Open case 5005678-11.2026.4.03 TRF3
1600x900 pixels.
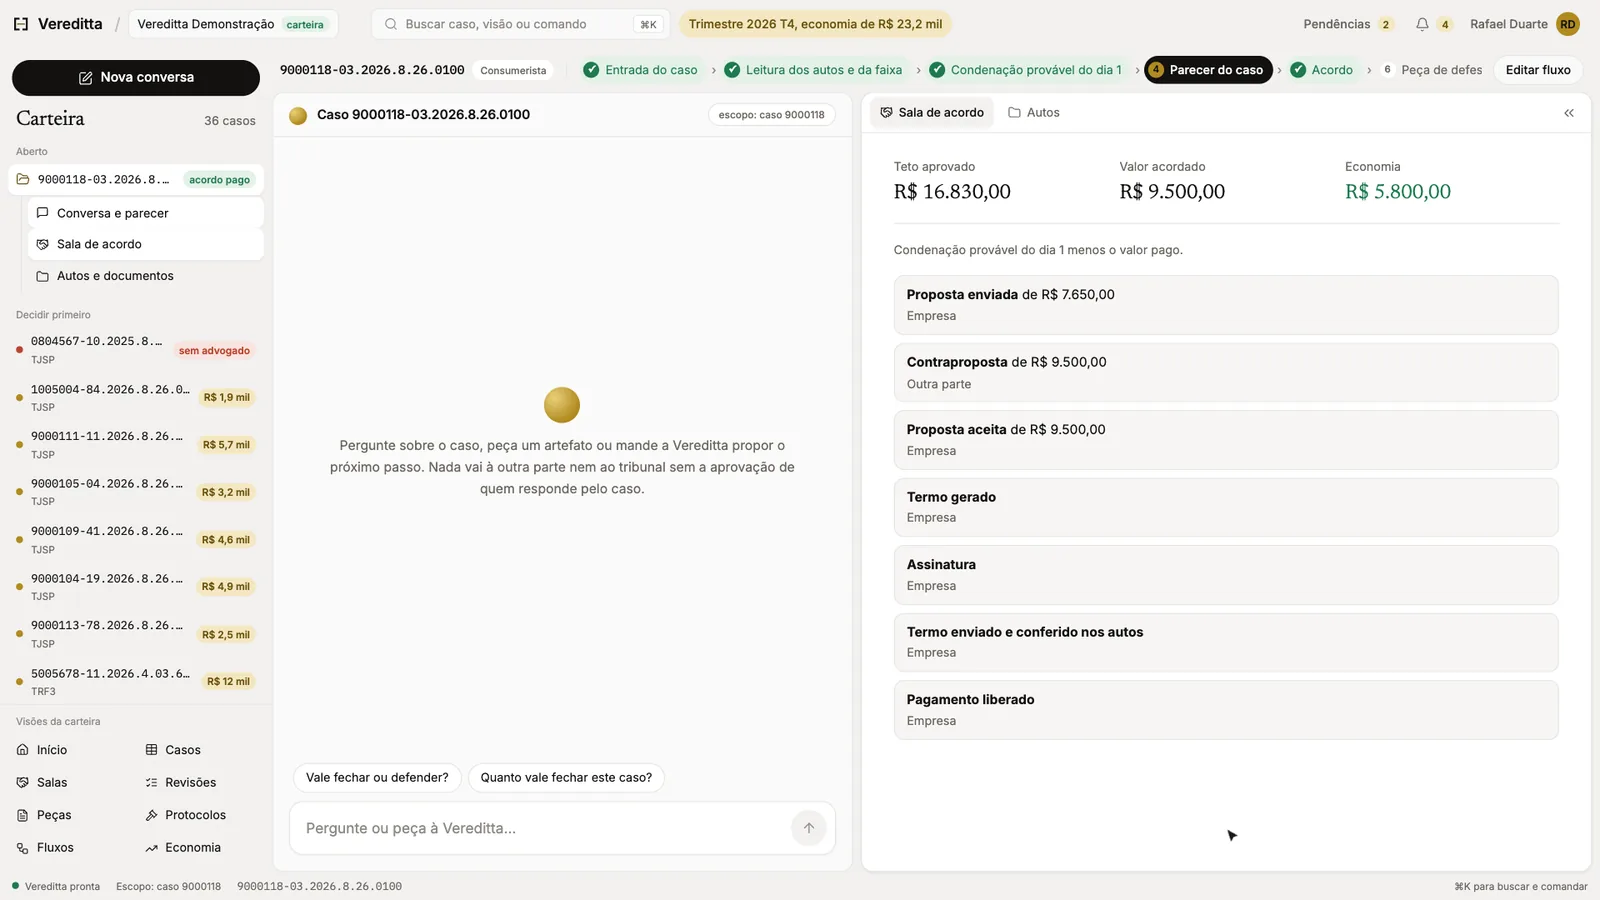click(x=136, y=682)
